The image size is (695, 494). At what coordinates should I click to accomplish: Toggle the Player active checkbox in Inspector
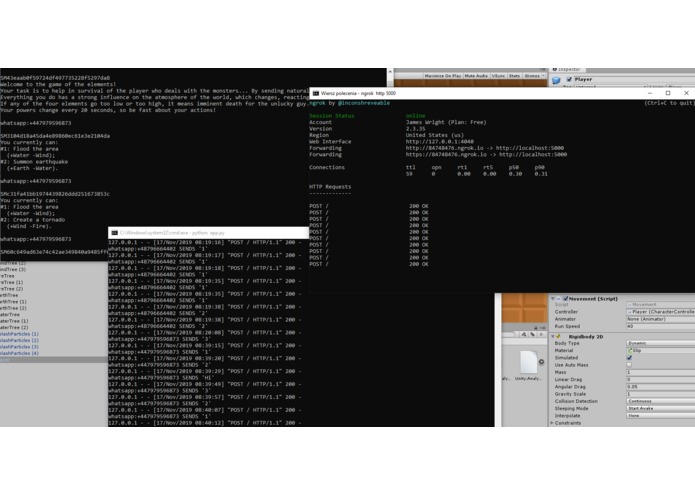click(569, 79)
